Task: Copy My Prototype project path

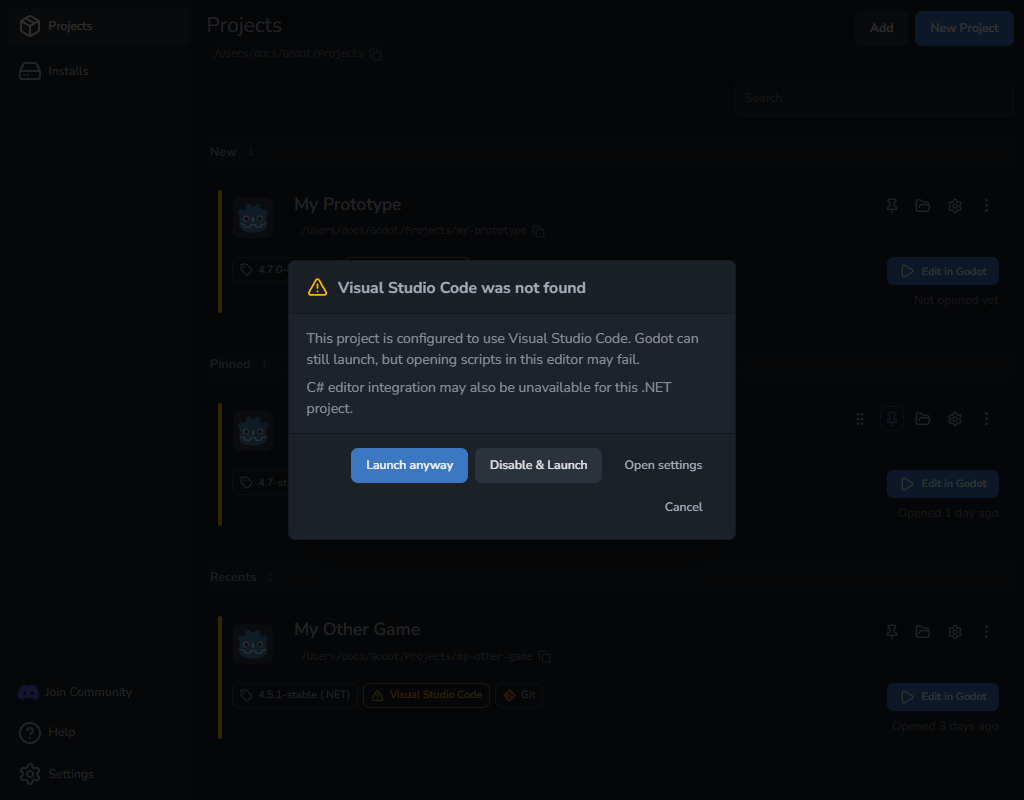Action: point(539,231)
